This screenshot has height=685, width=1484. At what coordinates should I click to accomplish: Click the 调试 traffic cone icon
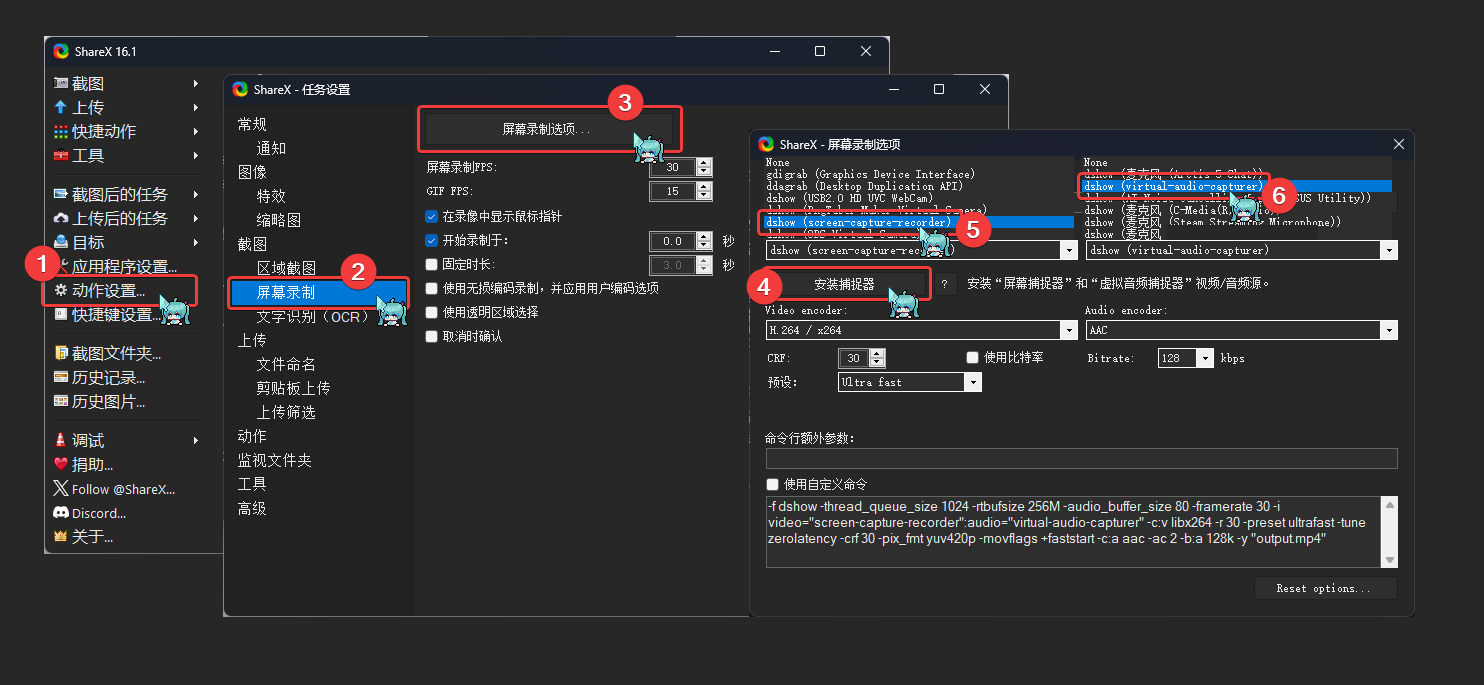61,440
